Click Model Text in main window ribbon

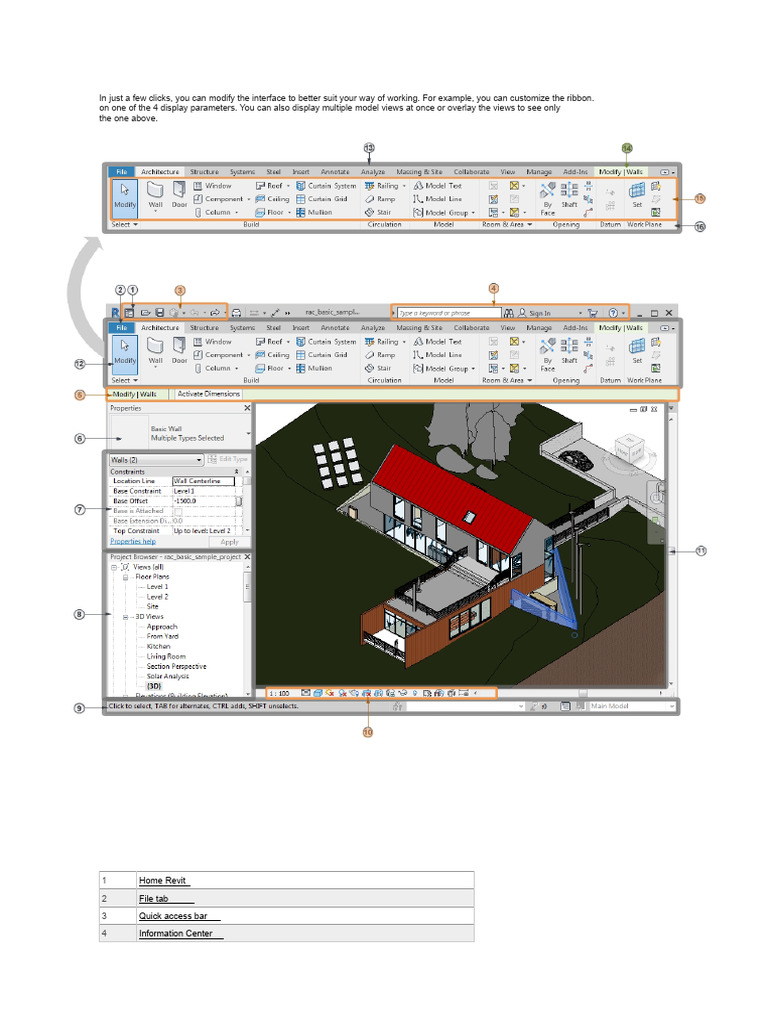[x=438, y=342]
